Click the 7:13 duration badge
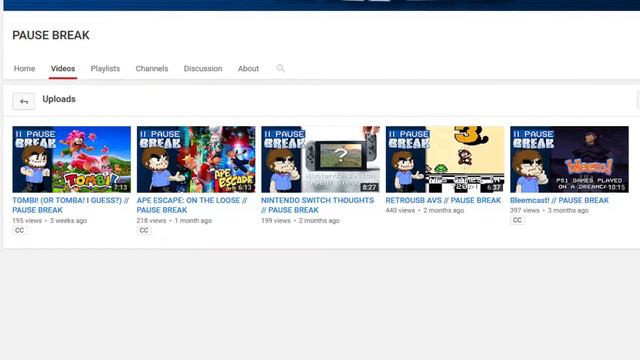 120,187
